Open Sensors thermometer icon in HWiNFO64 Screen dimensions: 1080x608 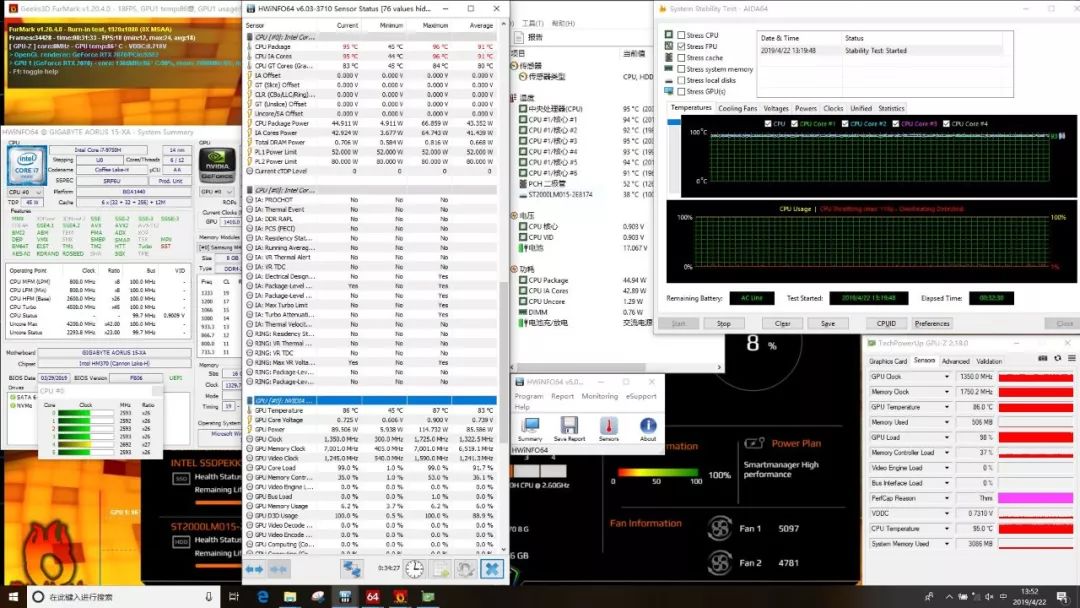[x=608, y=427]
